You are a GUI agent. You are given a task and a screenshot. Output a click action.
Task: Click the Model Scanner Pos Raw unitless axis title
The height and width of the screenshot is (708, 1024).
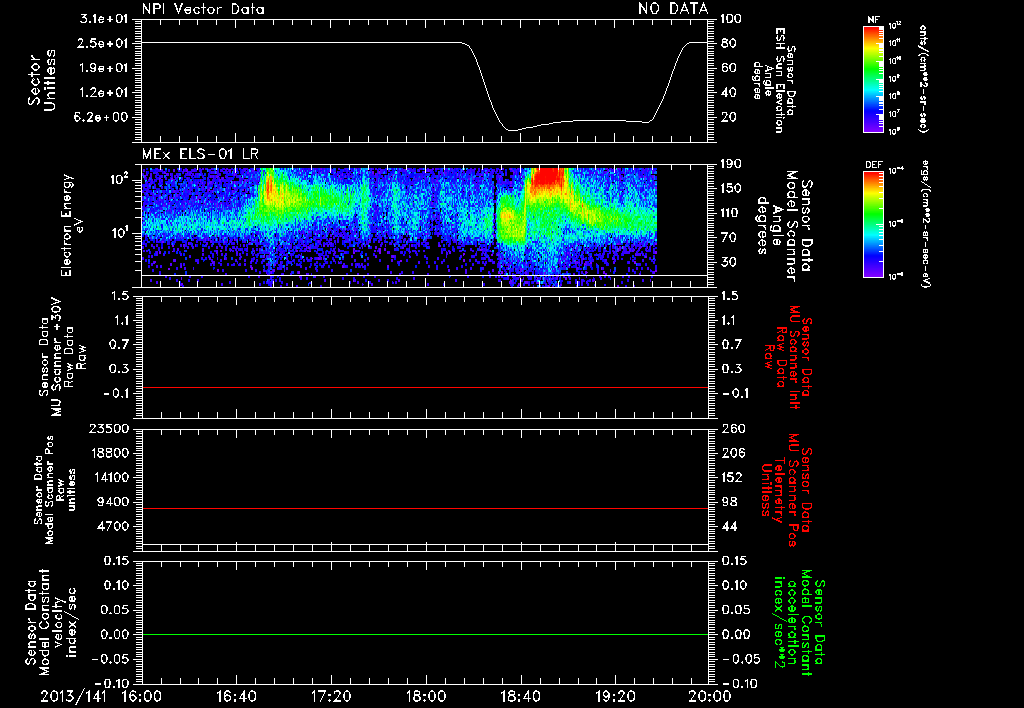coord(55,490)
